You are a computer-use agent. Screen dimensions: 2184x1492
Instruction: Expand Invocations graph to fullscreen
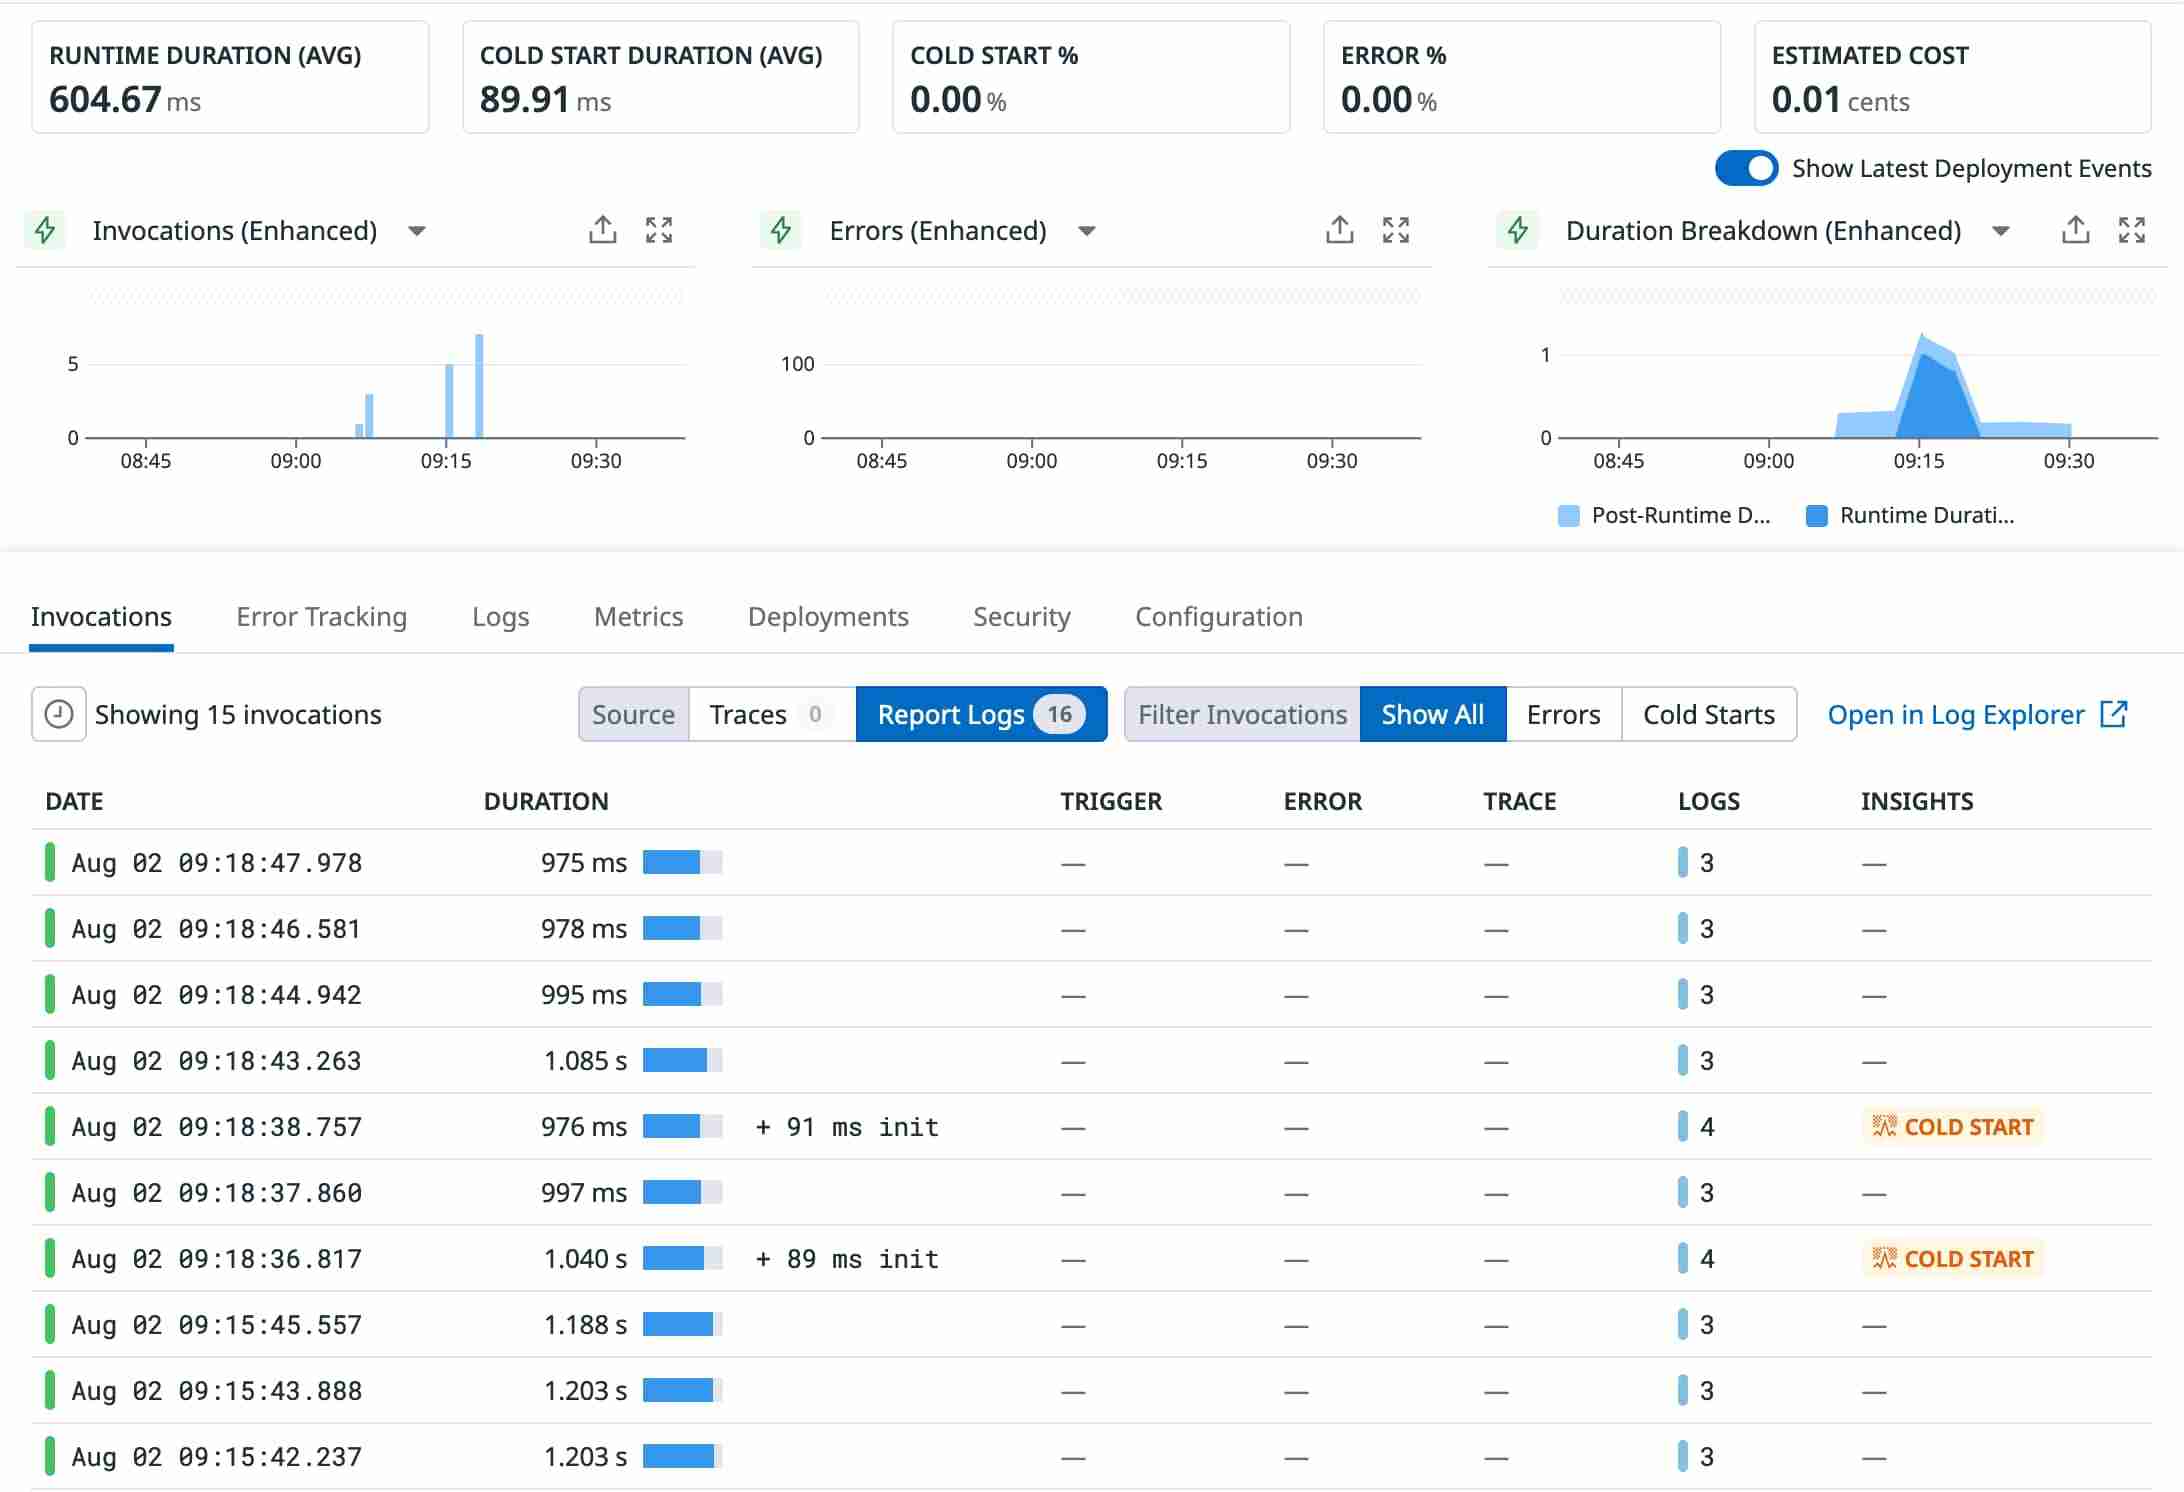click(659, 230)
